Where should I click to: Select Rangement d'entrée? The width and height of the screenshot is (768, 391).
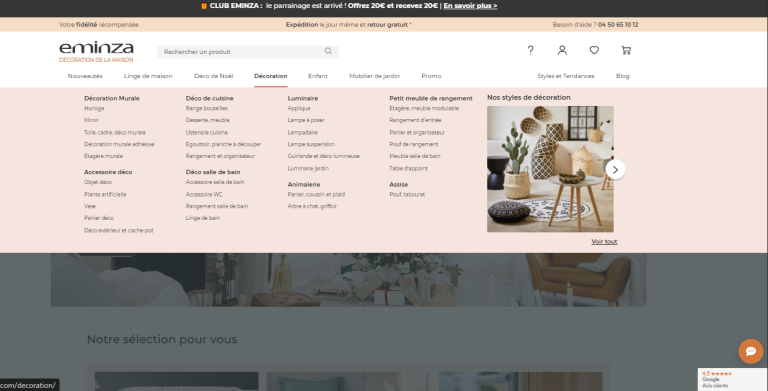415,120
